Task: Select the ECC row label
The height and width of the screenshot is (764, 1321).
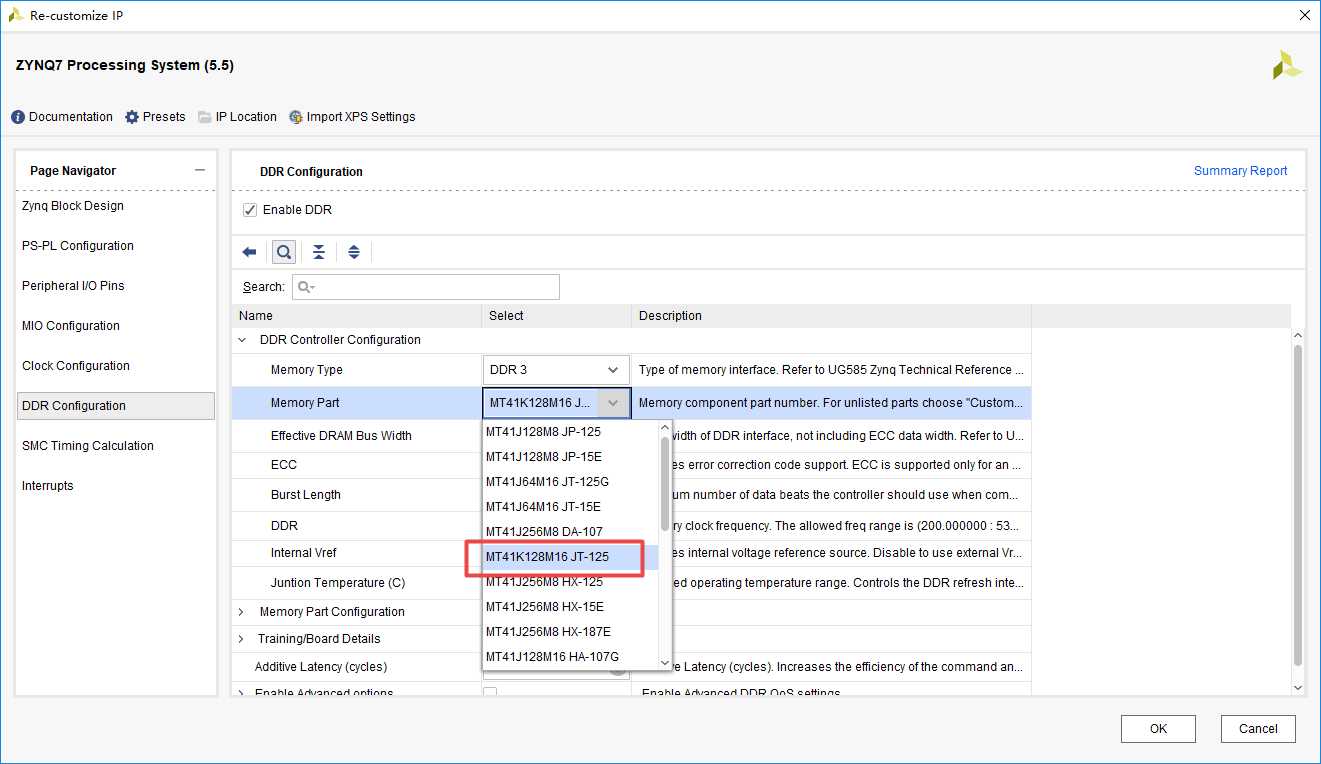Action: click(x=283, y=465)
